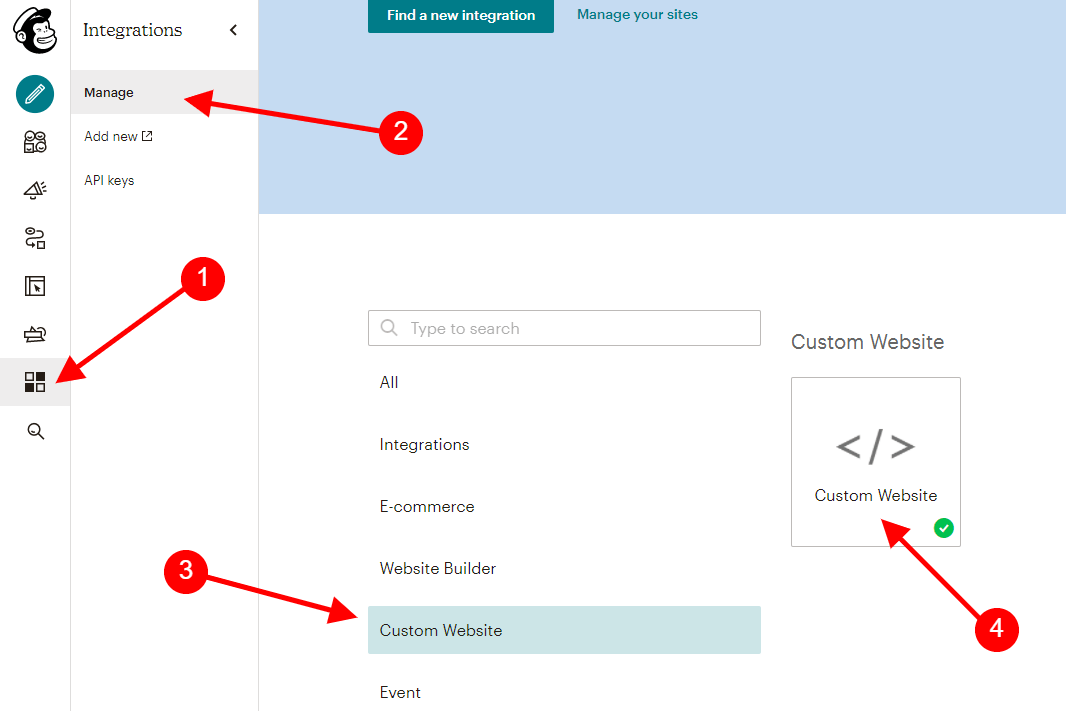
Task: Open Manage your sites link
Action: pos(637,14)
